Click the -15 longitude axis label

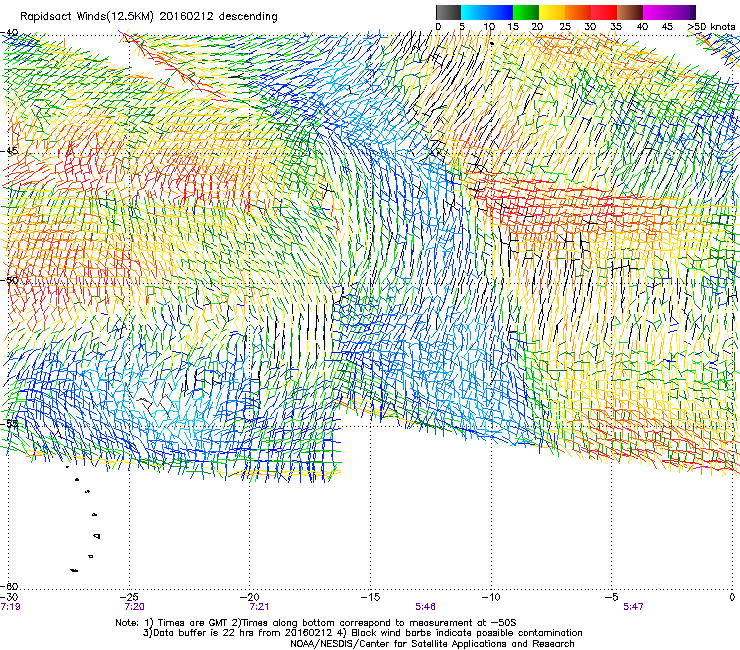pyautogui.click(x=370, y=597)
